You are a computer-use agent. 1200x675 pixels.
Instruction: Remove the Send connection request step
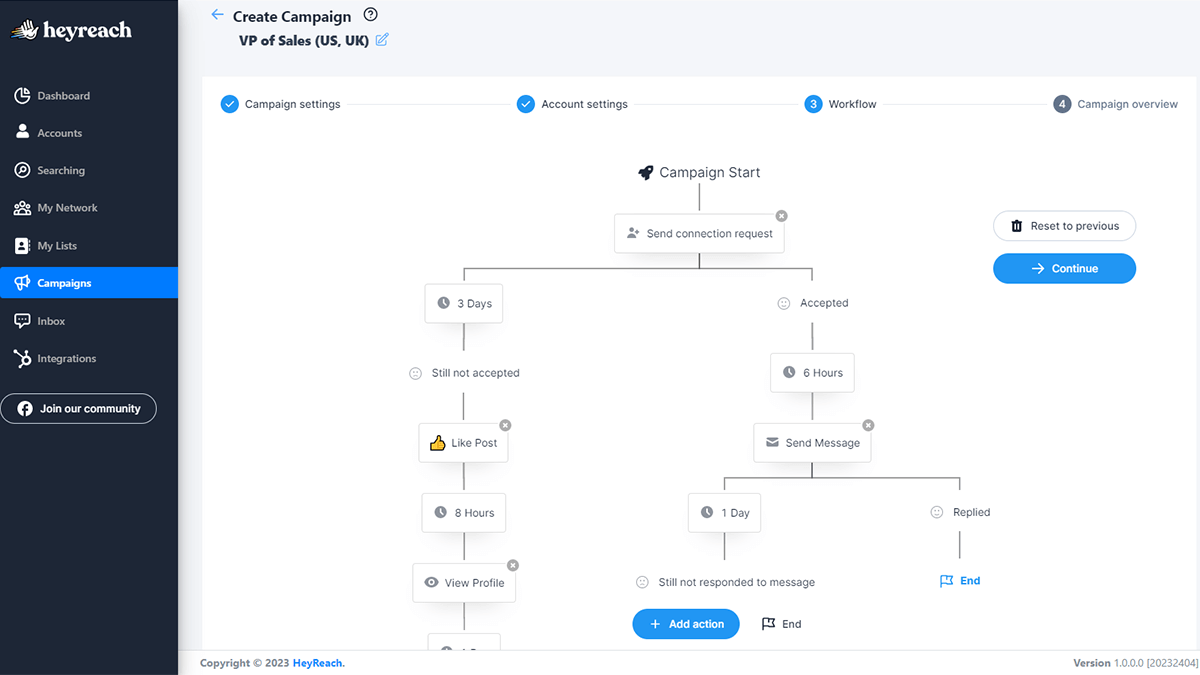(x=781, y=215)
